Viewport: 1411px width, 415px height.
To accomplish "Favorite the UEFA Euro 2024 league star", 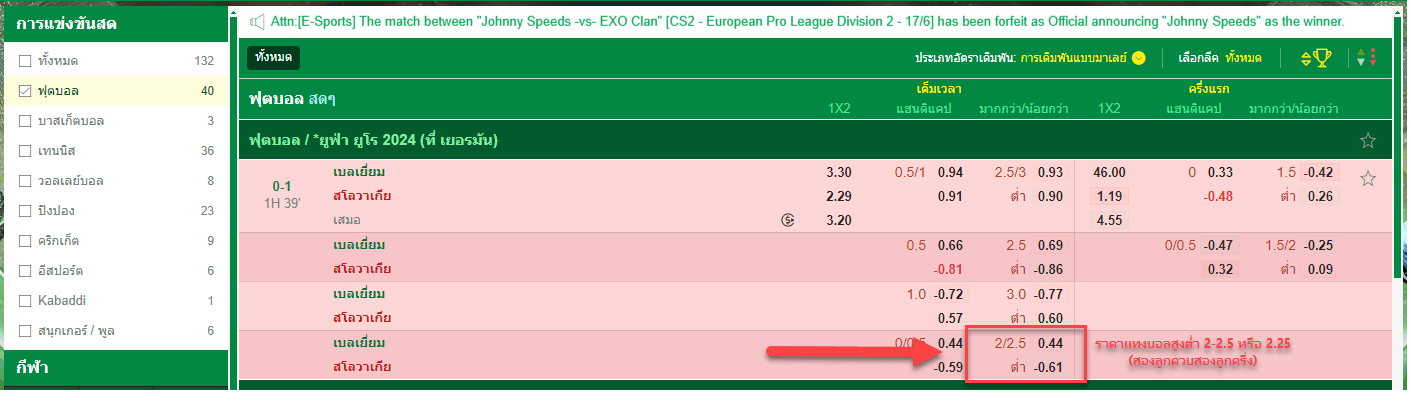I will (1368, 141).
